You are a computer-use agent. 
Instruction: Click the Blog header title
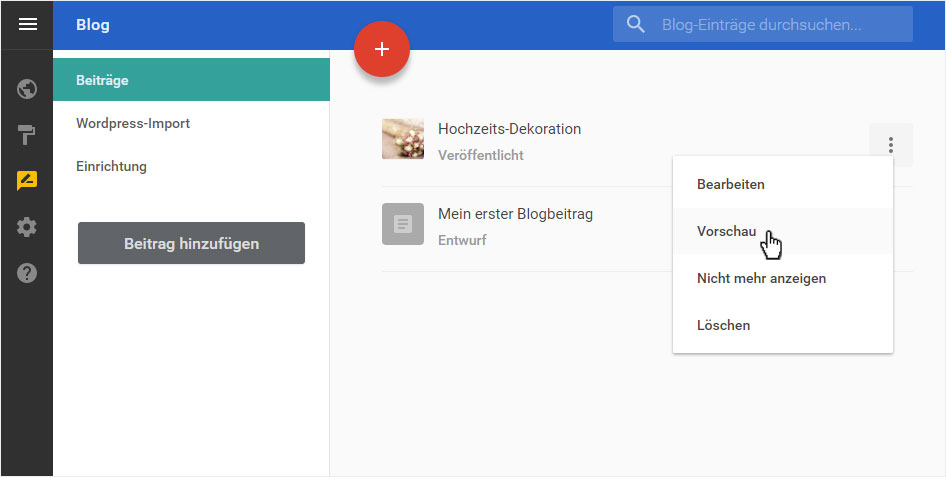[x=93, y=25]
